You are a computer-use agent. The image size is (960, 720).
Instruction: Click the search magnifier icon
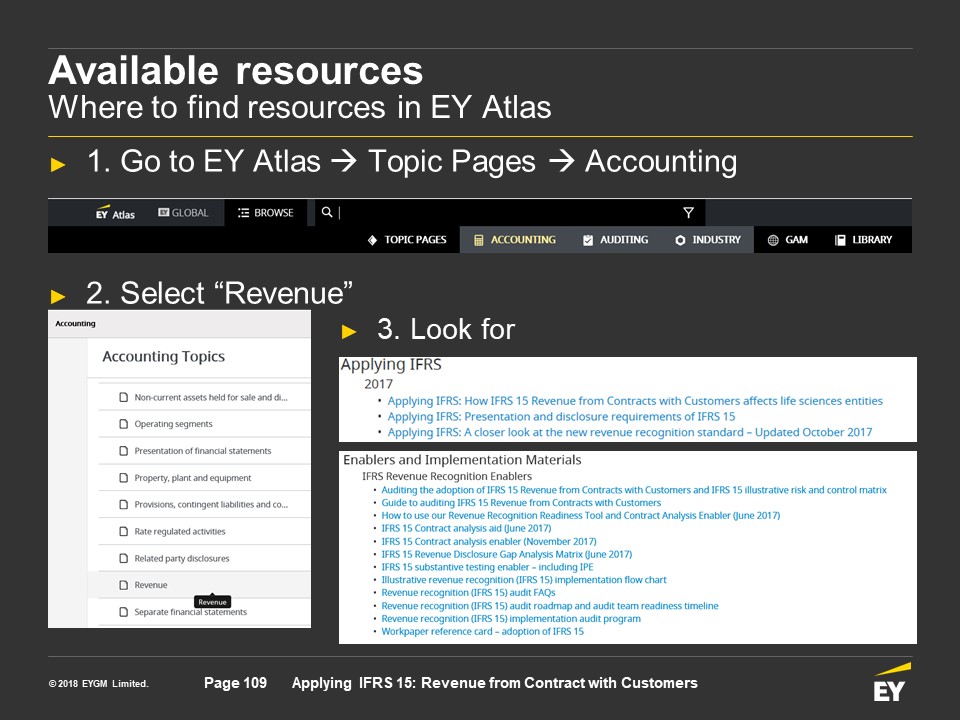326,213
